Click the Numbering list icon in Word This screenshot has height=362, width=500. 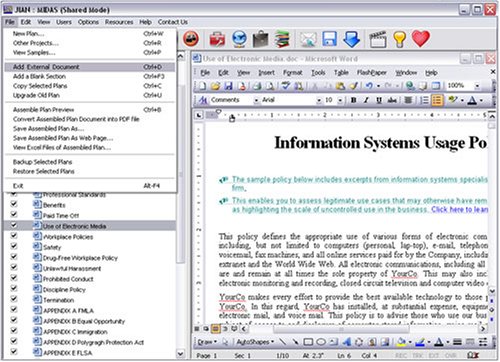pos(424,100)
